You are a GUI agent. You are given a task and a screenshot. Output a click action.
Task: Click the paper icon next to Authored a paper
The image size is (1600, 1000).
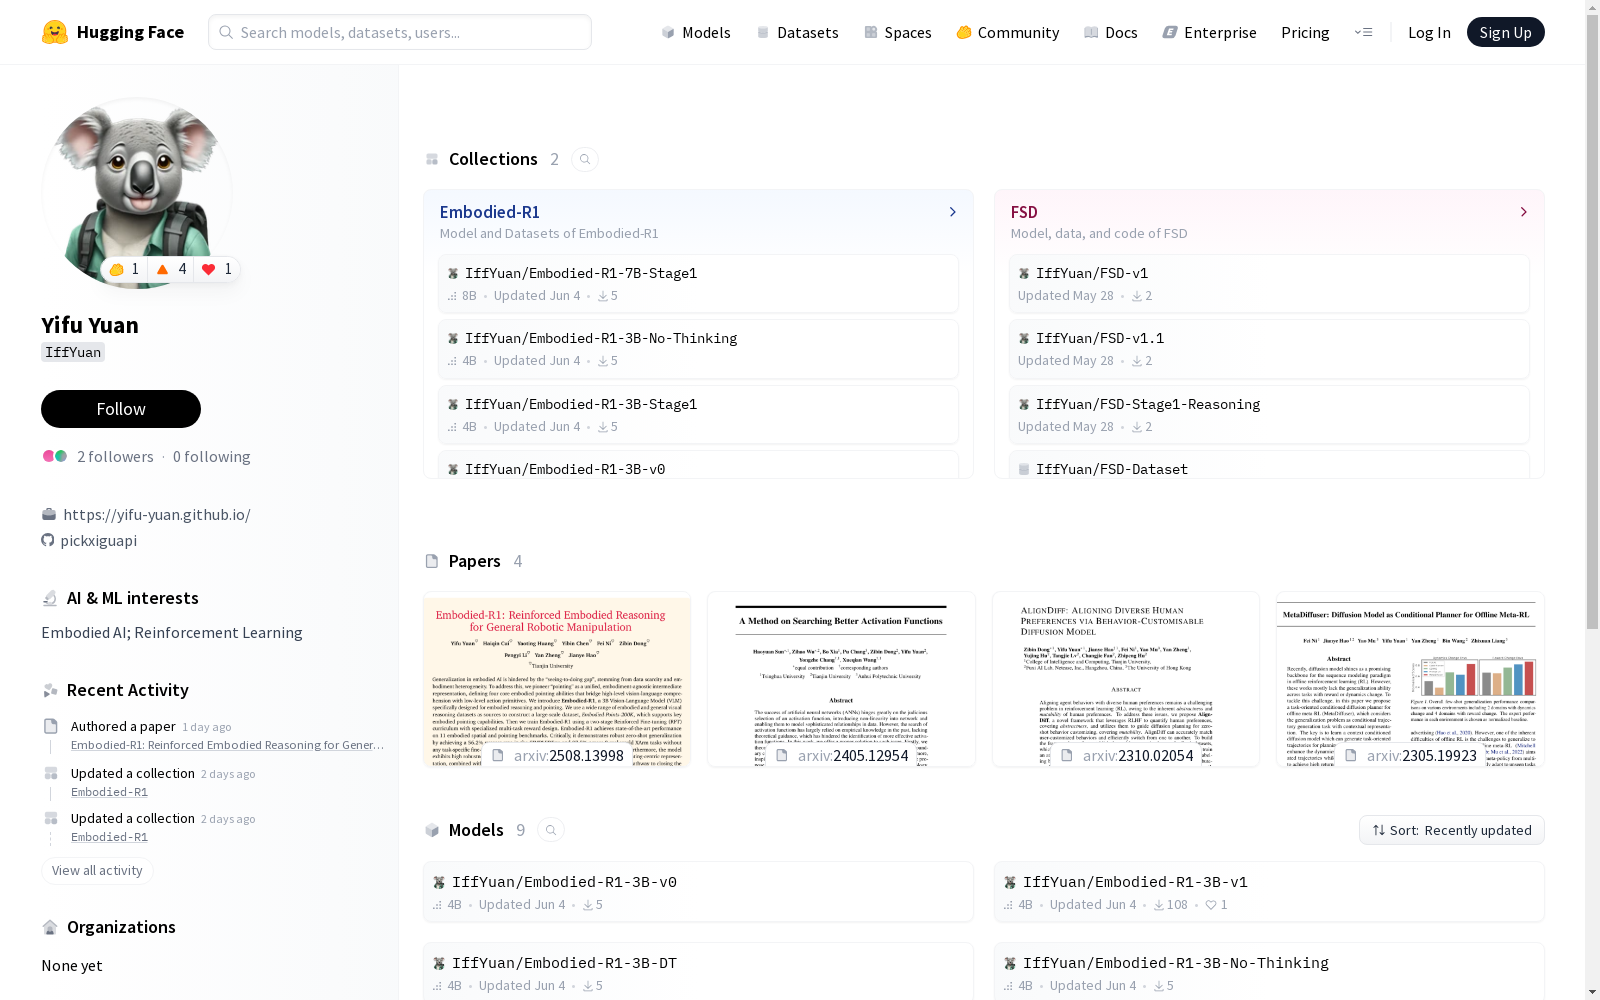click(x=51, y=726)
